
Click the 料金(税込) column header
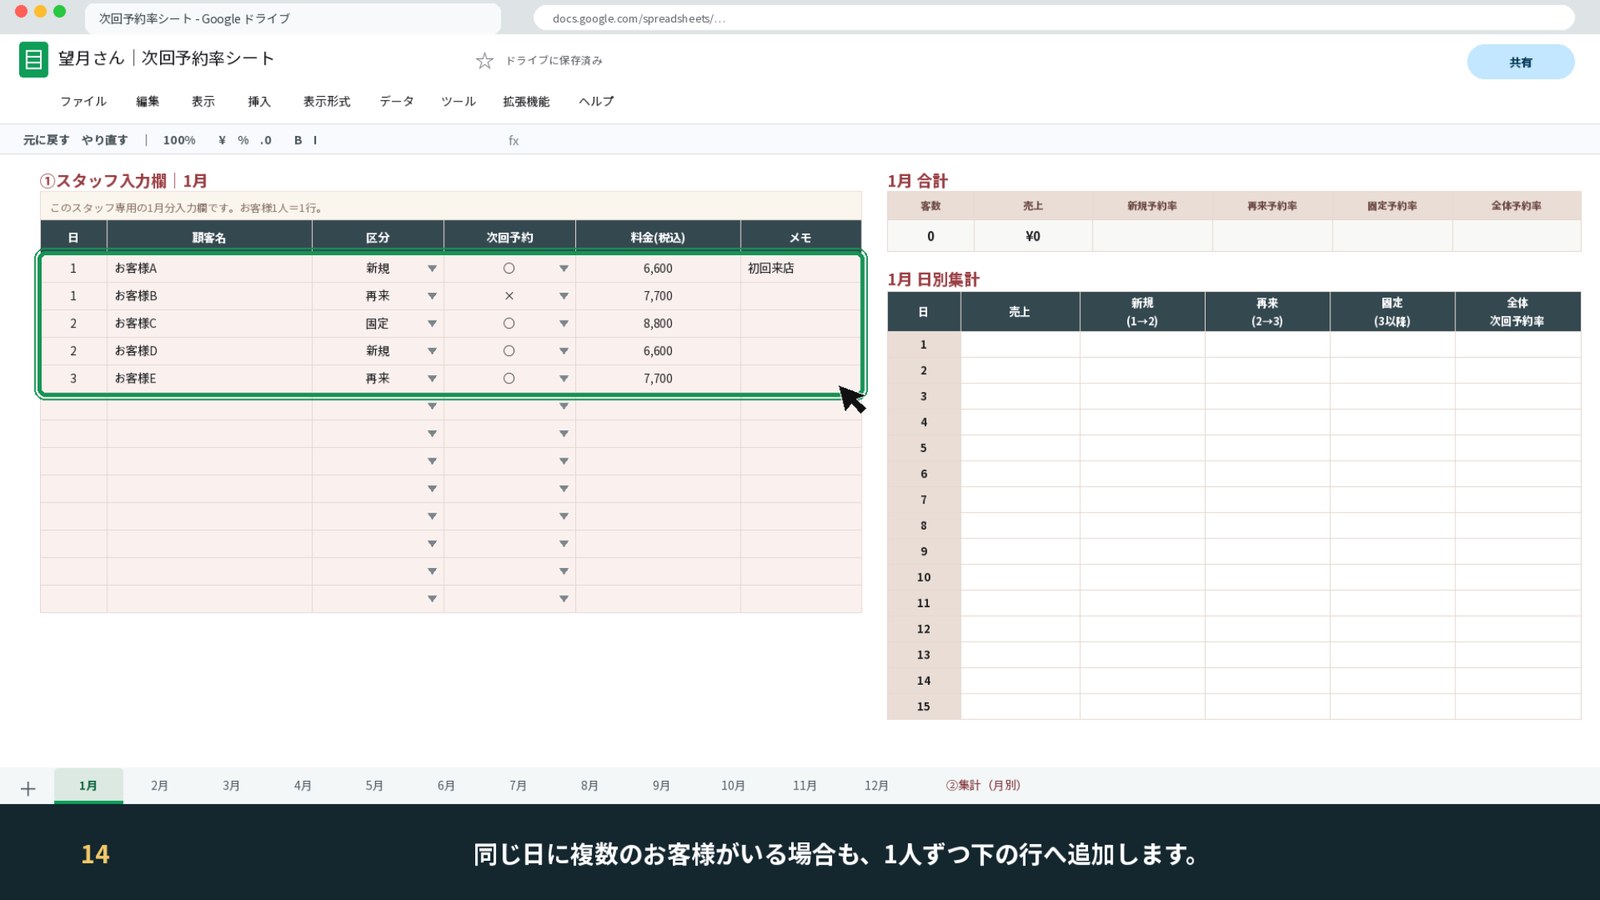[x=658, y=238]
